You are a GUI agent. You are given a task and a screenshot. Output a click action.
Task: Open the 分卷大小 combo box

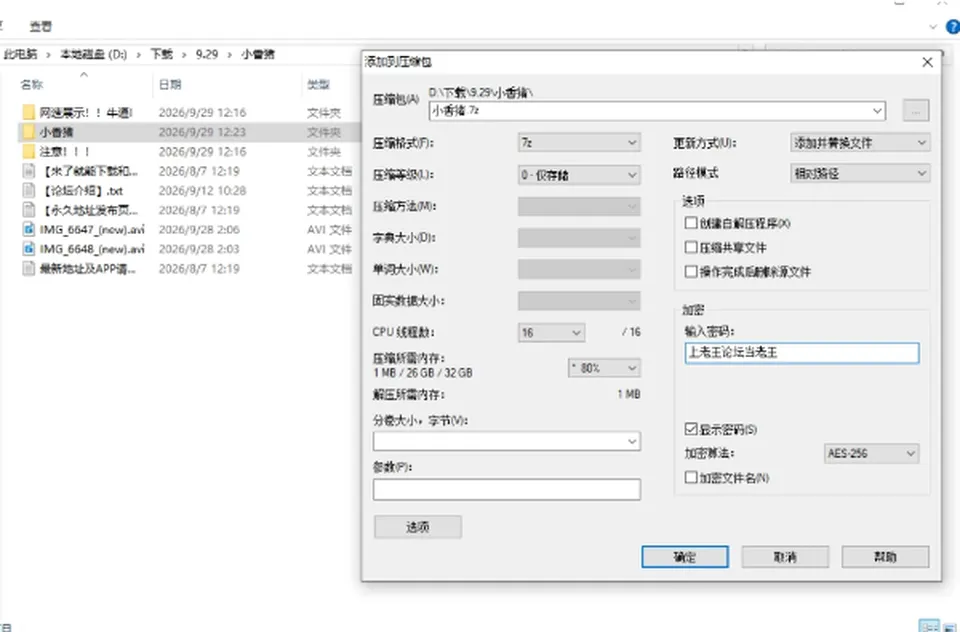[507, 442]
